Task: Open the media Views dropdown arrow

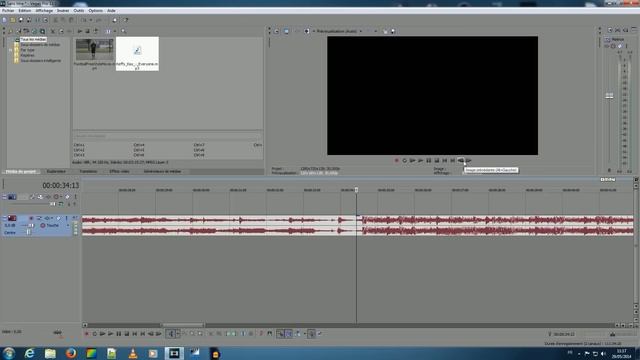Action: (x=115, y=31)
